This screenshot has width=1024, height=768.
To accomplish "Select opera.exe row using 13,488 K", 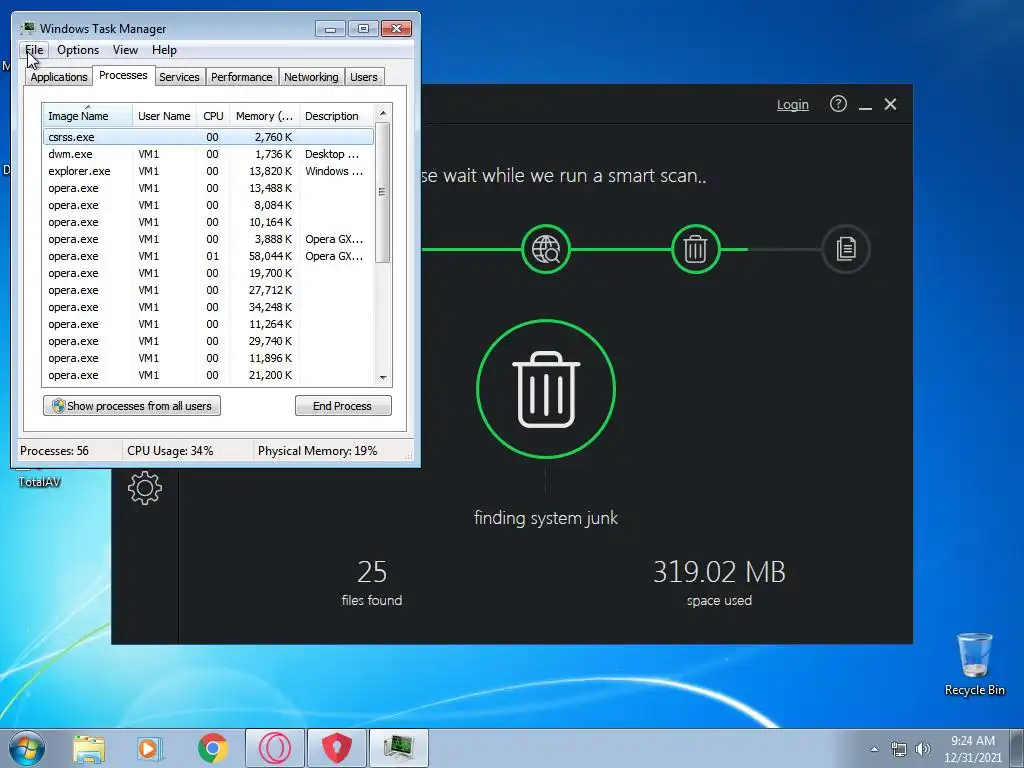I will (208, 188).
